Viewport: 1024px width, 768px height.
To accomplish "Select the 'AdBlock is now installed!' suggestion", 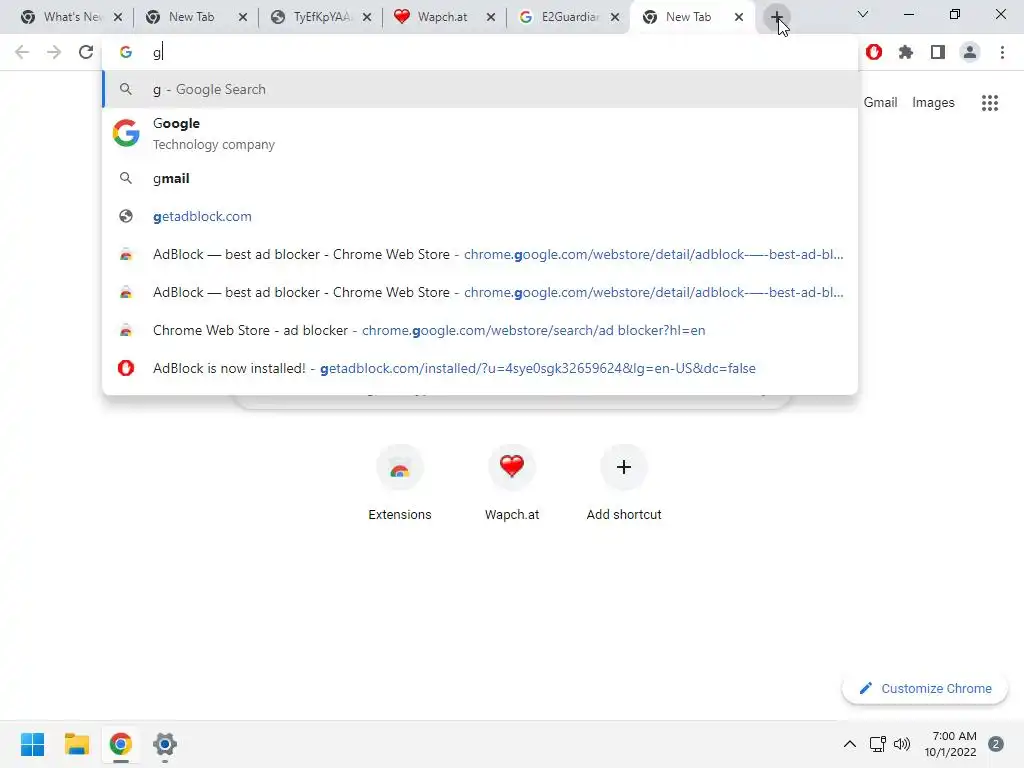I will (x=480, y=368).
